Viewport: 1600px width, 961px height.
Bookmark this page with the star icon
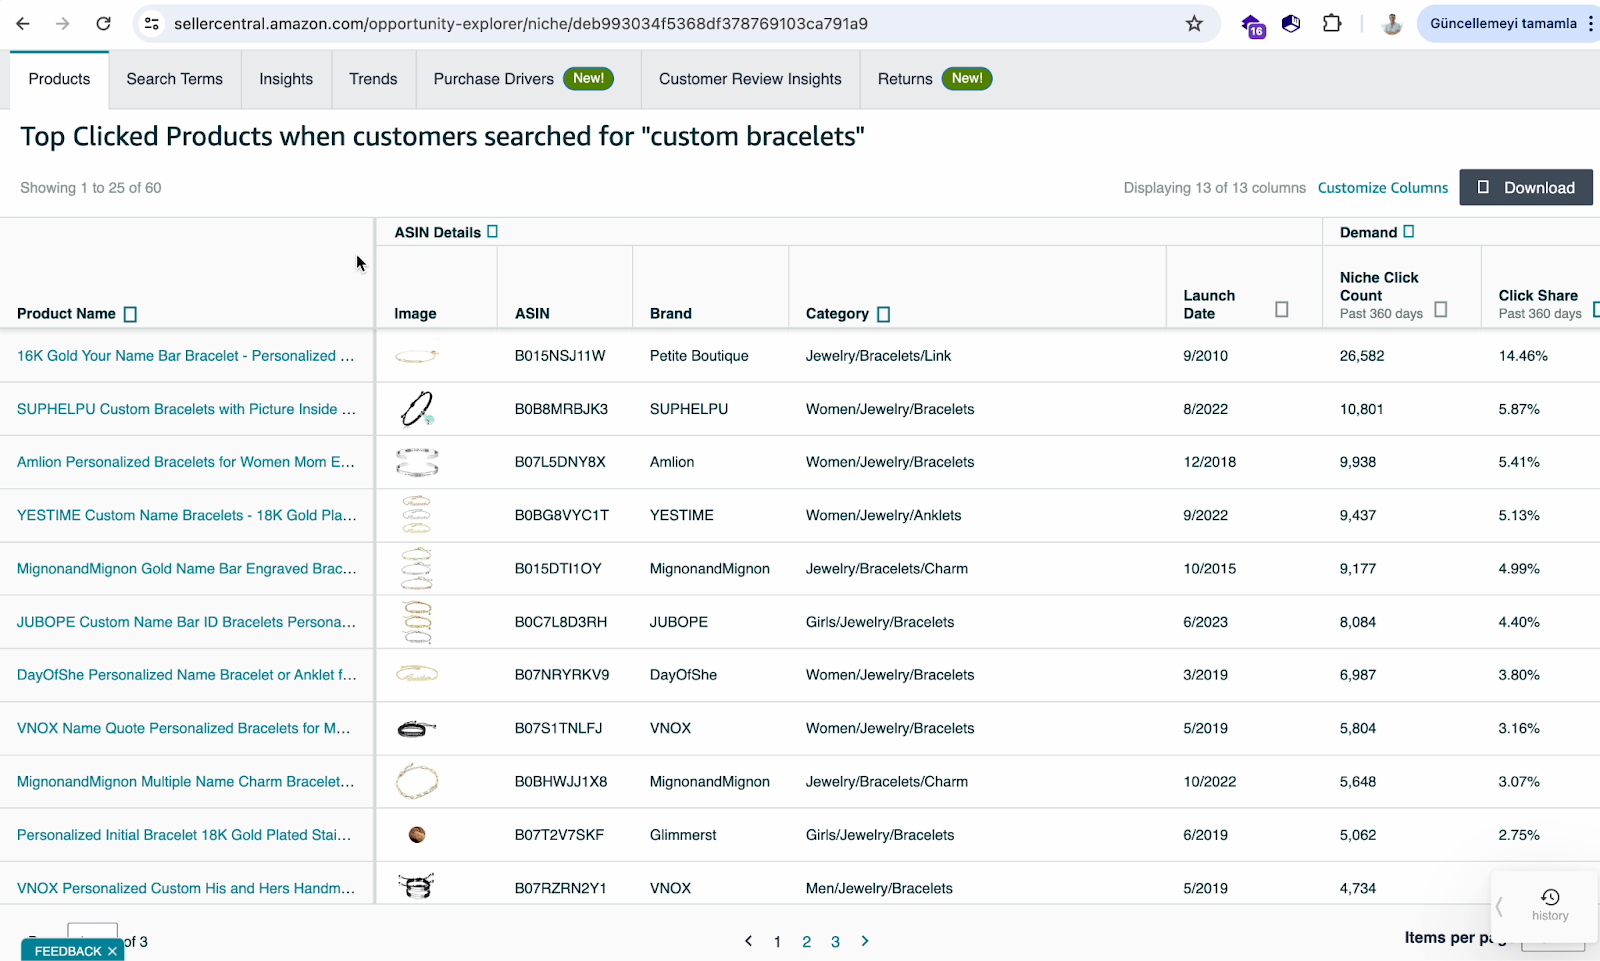click(1194, 23)
